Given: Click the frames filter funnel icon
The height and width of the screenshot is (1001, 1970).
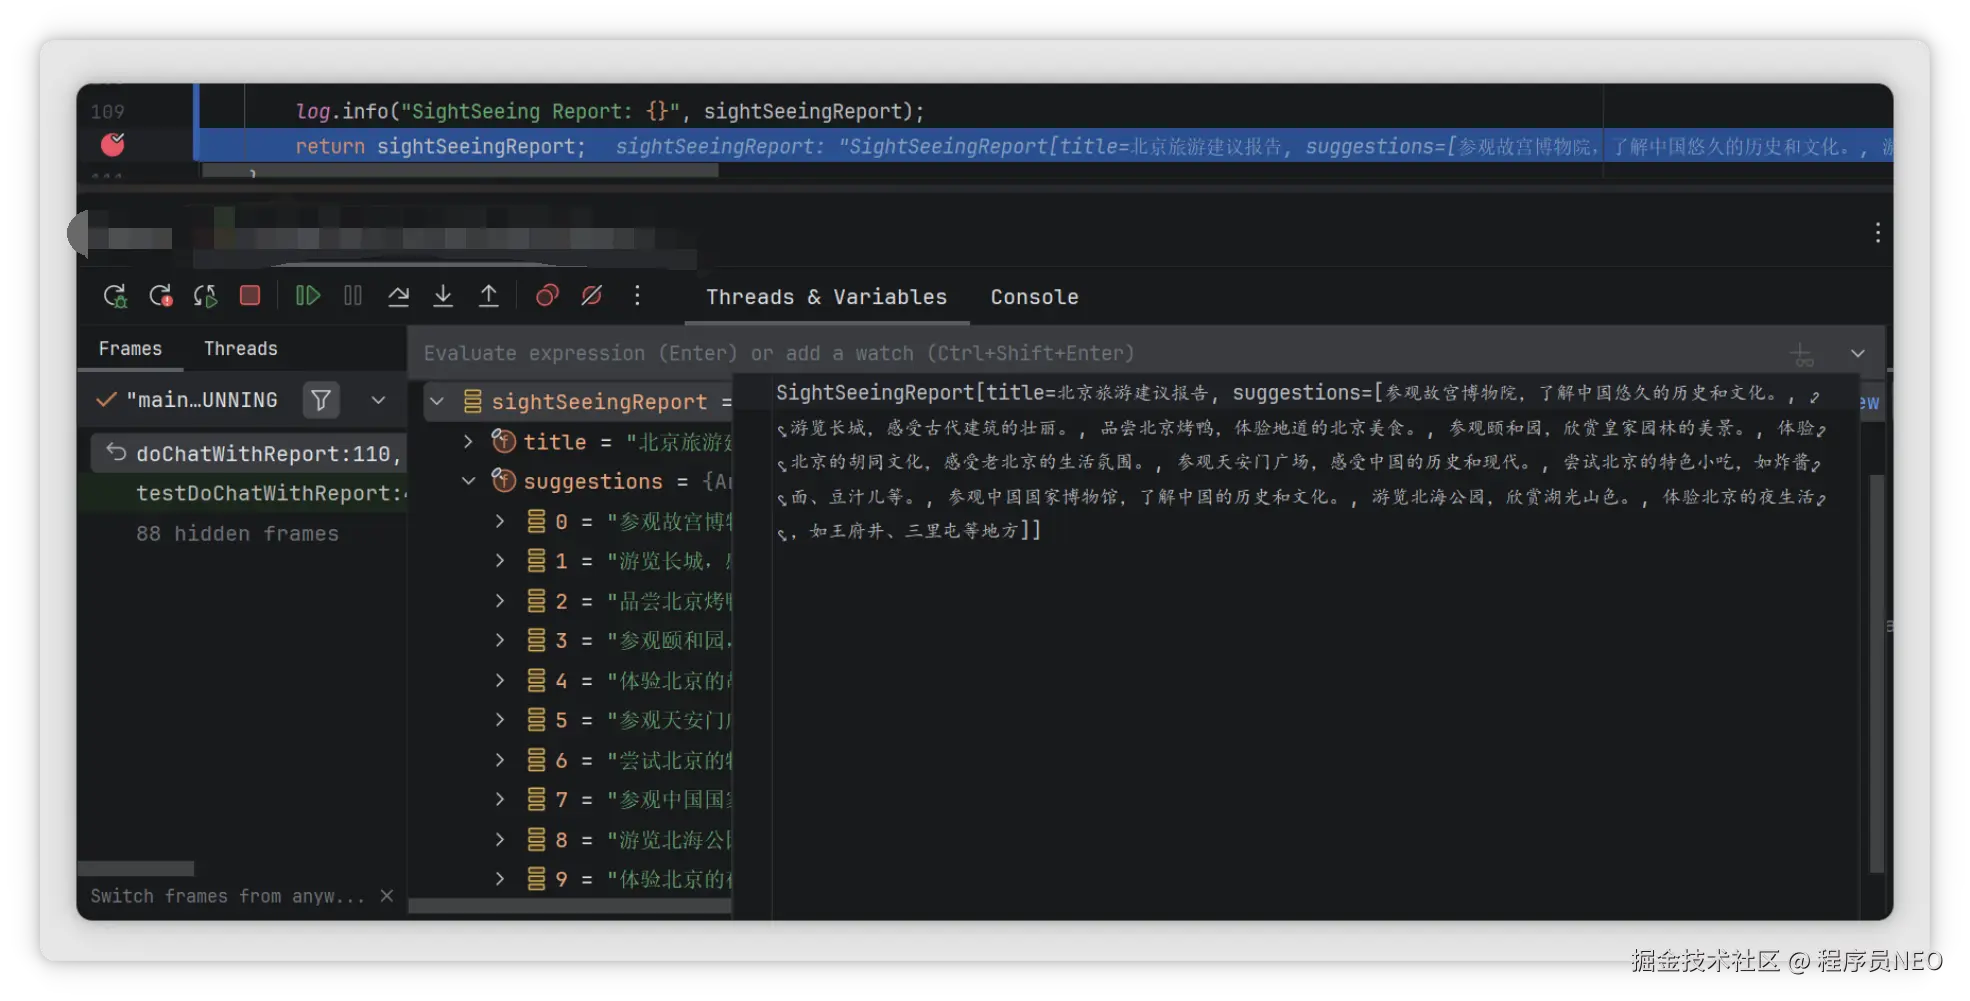Looking at the screenshot, I should [x=321, y=400].
